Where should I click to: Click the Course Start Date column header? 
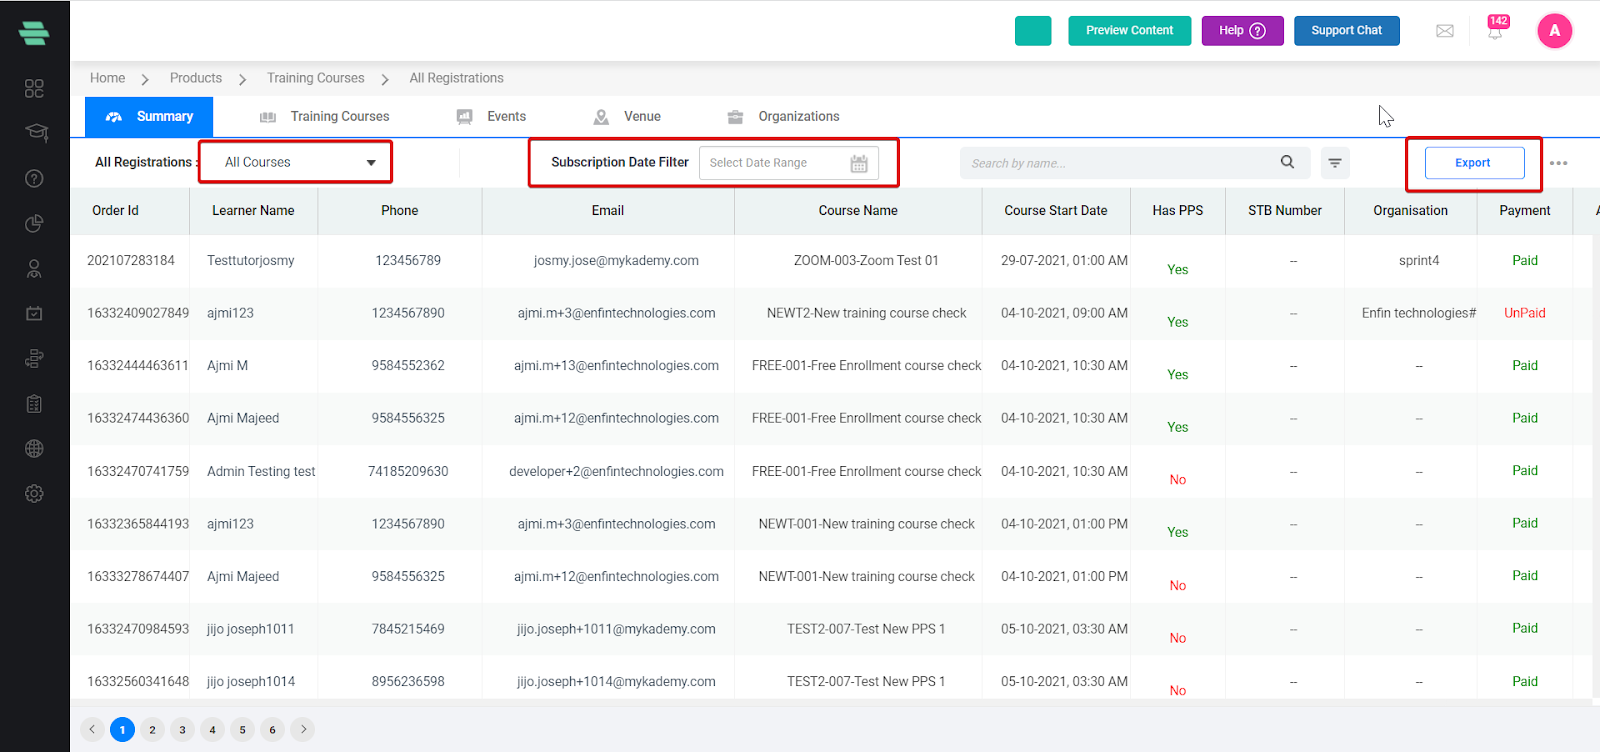click(x=1056, y=210)
